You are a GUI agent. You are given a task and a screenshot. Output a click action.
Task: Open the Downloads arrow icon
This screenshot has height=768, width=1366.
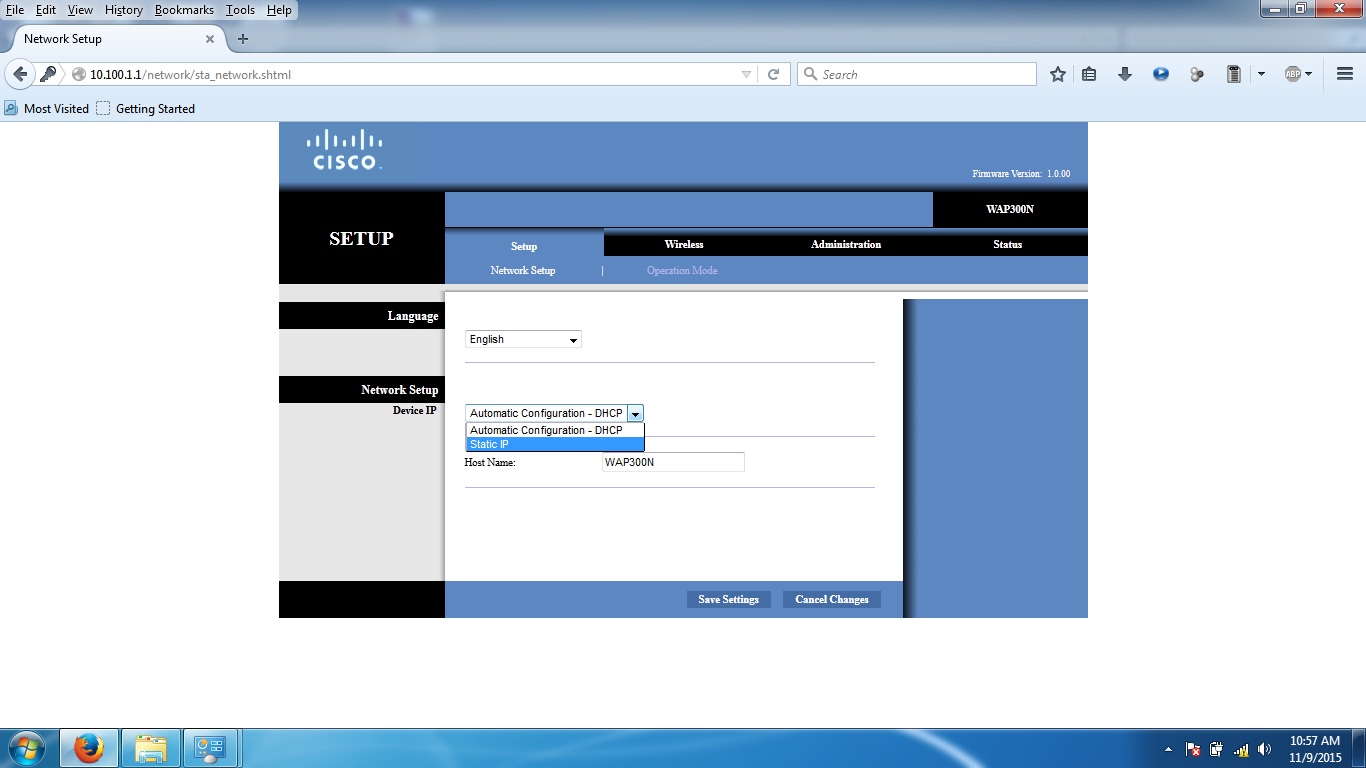(1124, 74)
